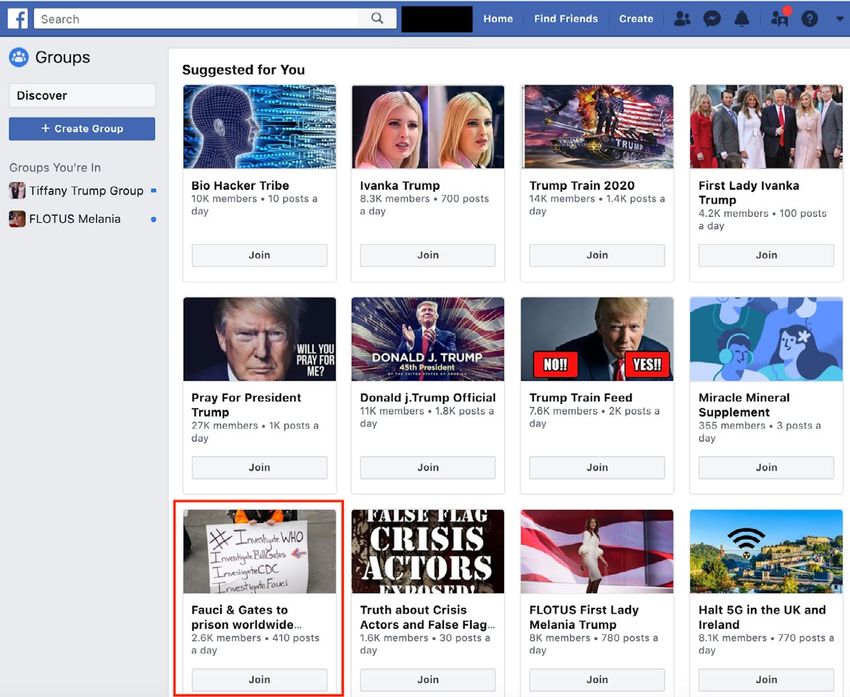Join the Trump Train Feed group
The width and height of the screenshot is (850, 697).
[597, 468]
